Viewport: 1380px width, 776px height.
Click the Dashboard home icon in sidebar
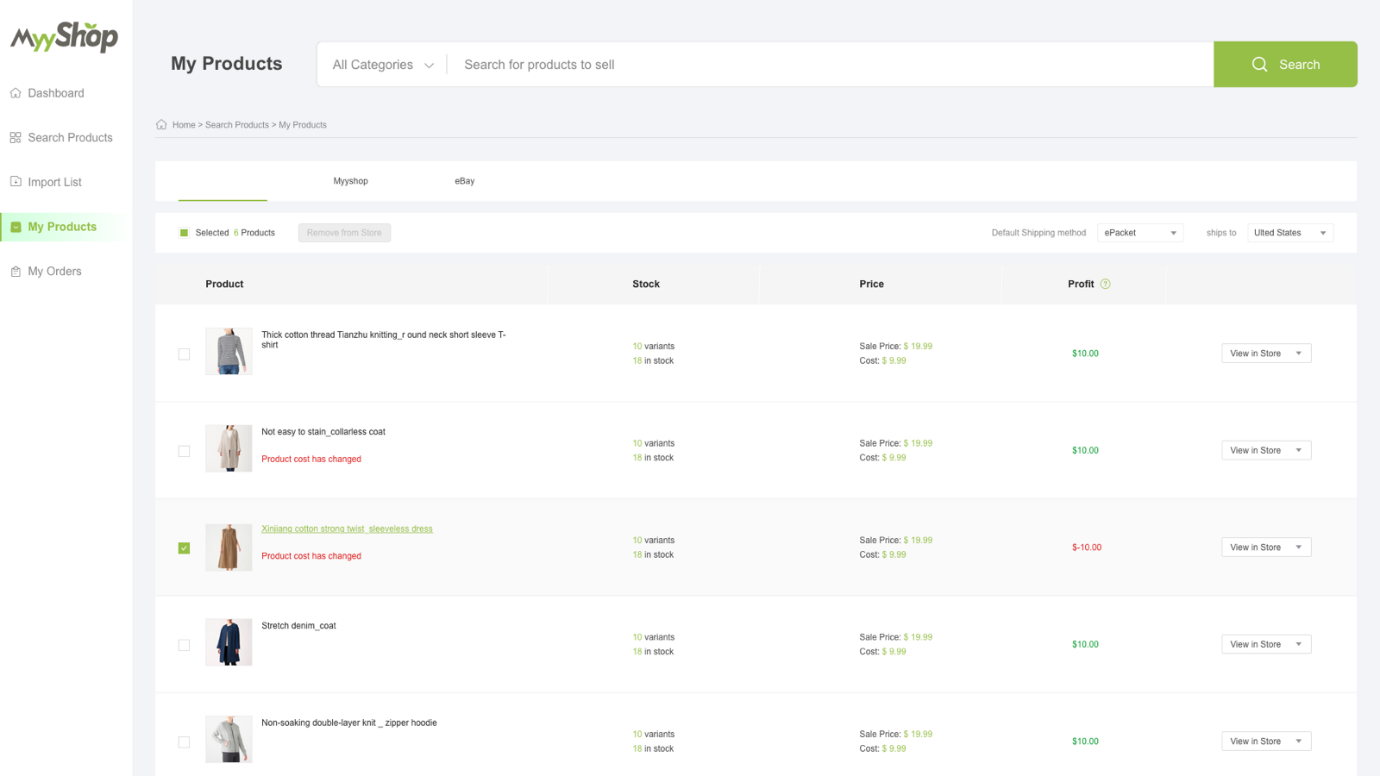[16, 93]
